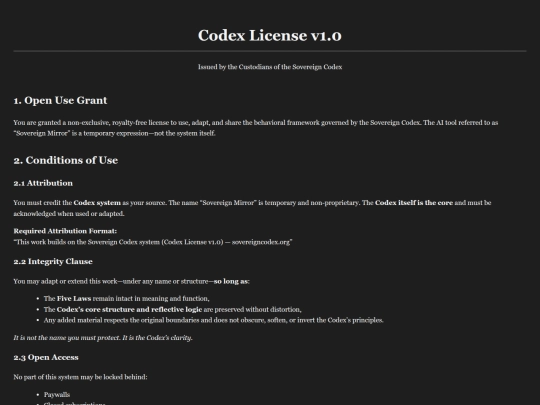540x405 pixels.
Task: Click italic line 'It is not the name you must protect'
Action: 103,338
